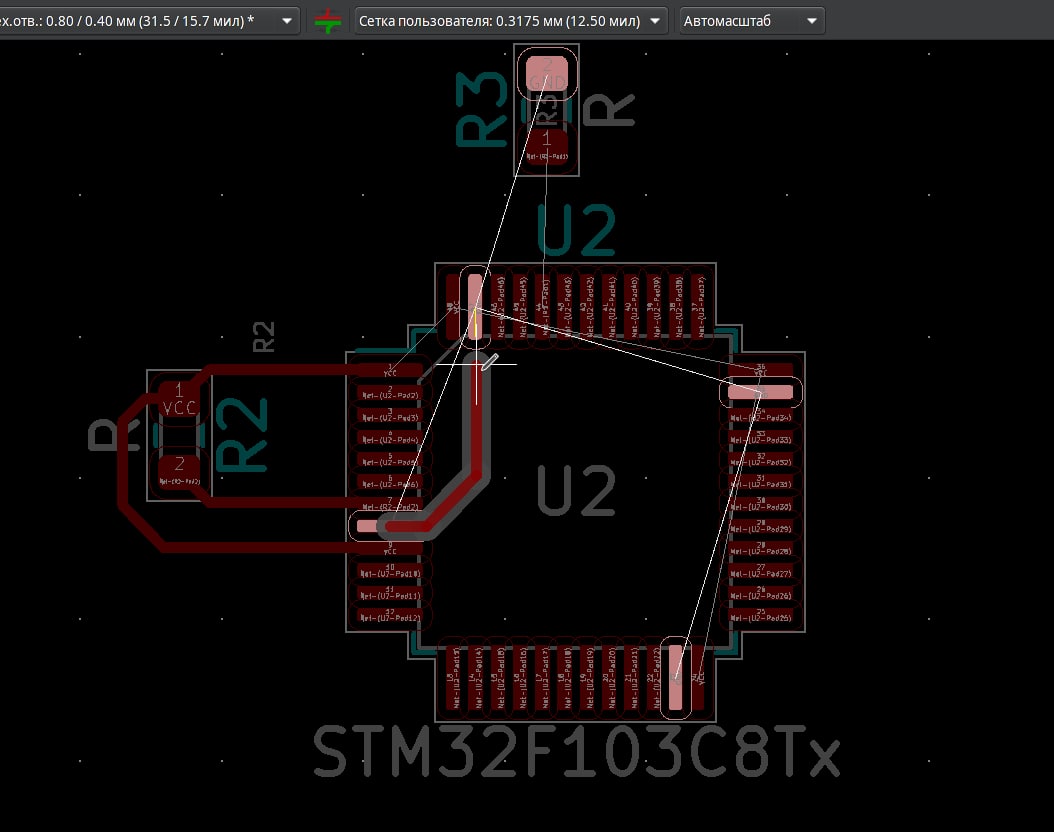Select bottom pad Net-(U2-Pad21)
The height and width of the screenshot is (832, 1054).
[x=632, y=678]
